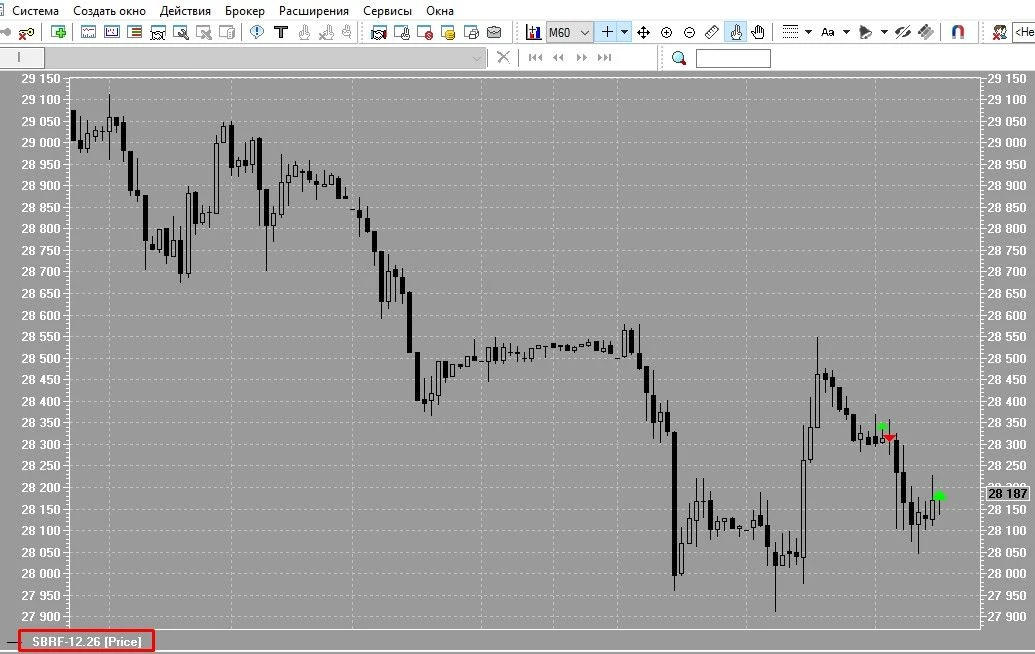Toggle the crosshair cursor mode
The height and width of the screenshot is (654, 1035).
(607, 32)
